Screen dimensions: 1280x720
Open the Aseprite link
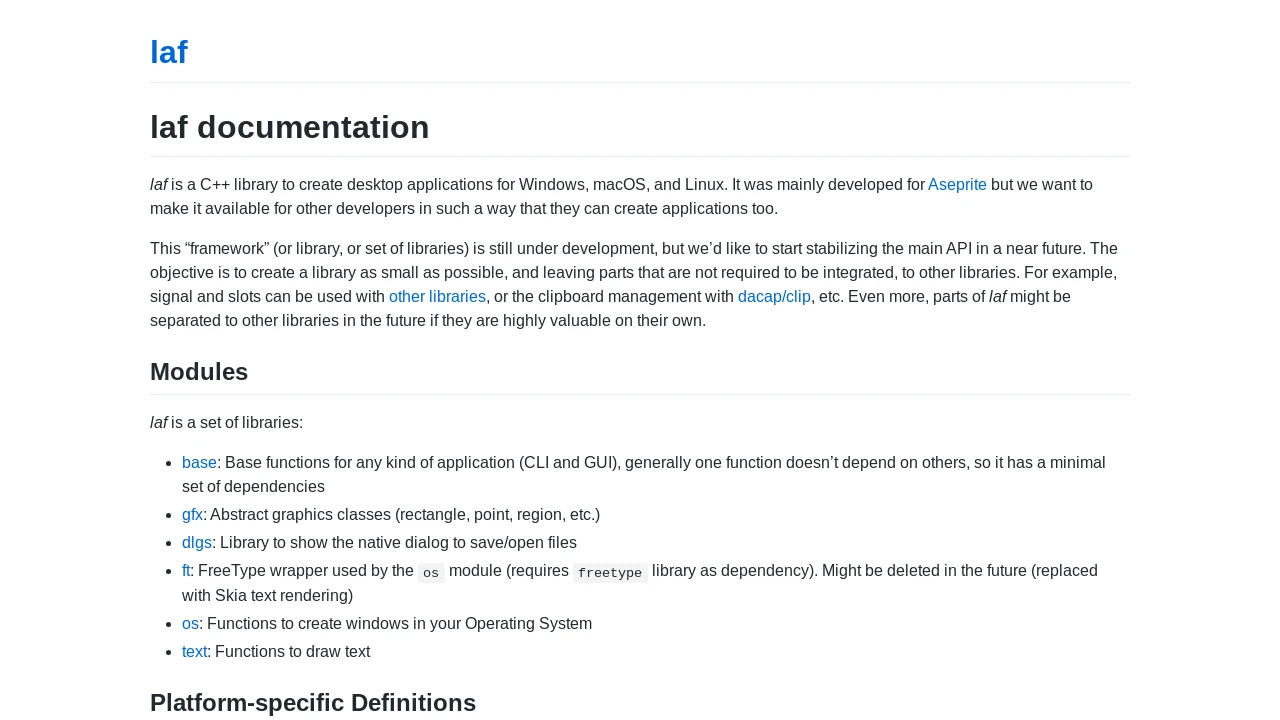[x=957, y=185]
